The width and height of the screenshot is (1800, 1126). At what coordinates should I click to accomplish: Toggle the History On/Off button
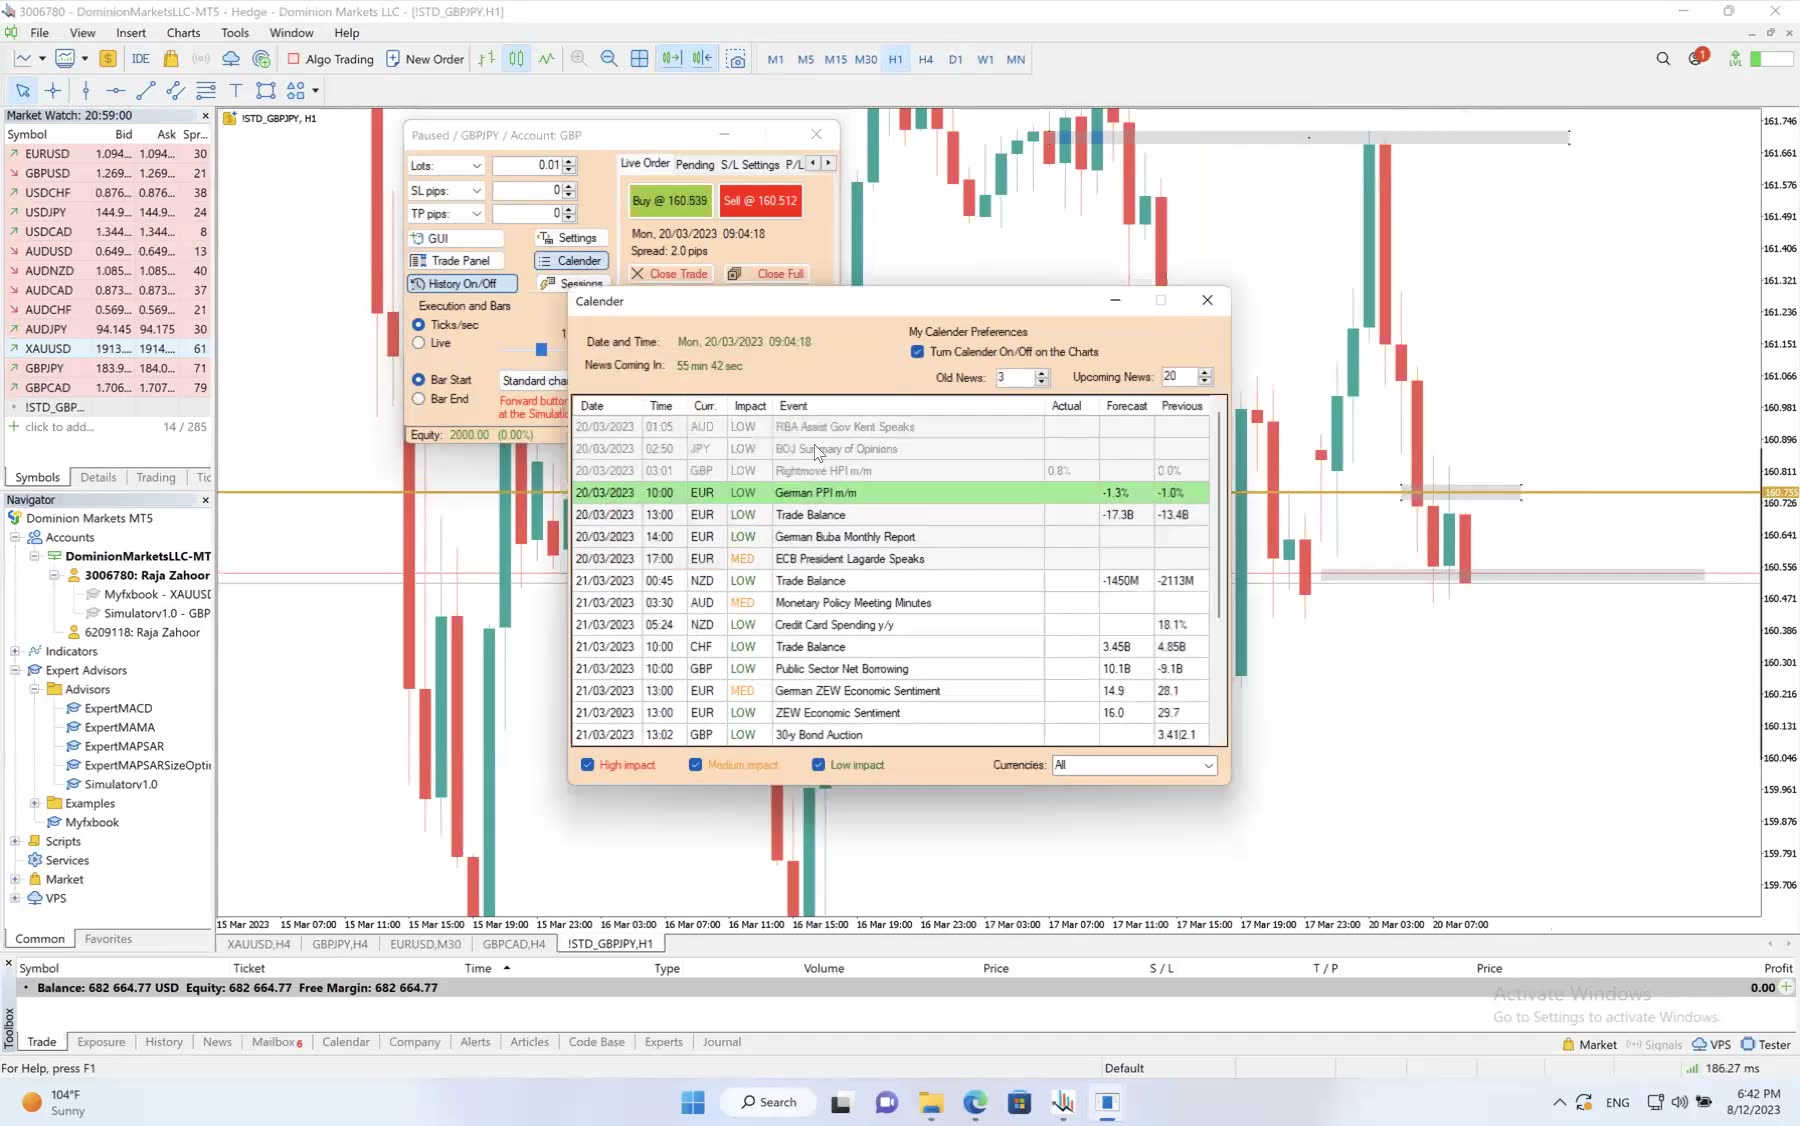pos(462,284)
